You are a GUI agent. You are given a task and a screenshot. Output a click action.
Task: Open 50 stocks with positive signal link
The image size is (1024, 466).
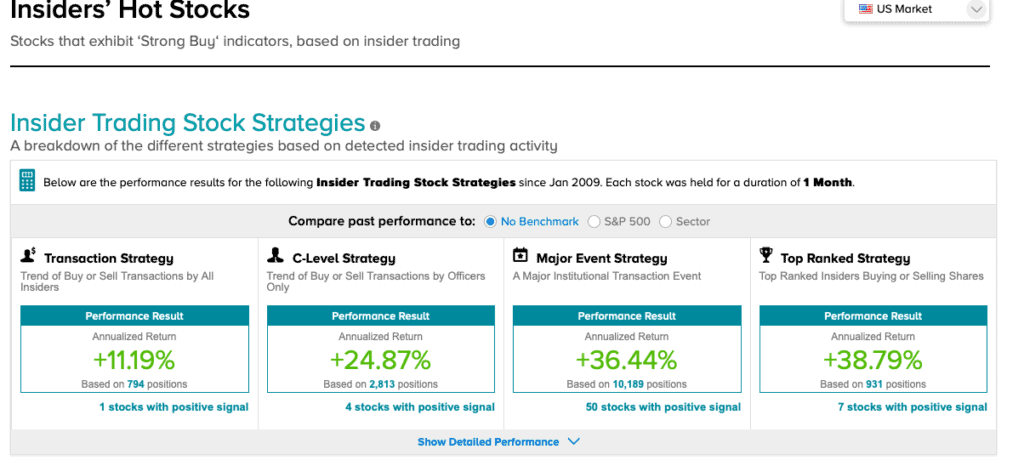point(664,407)
